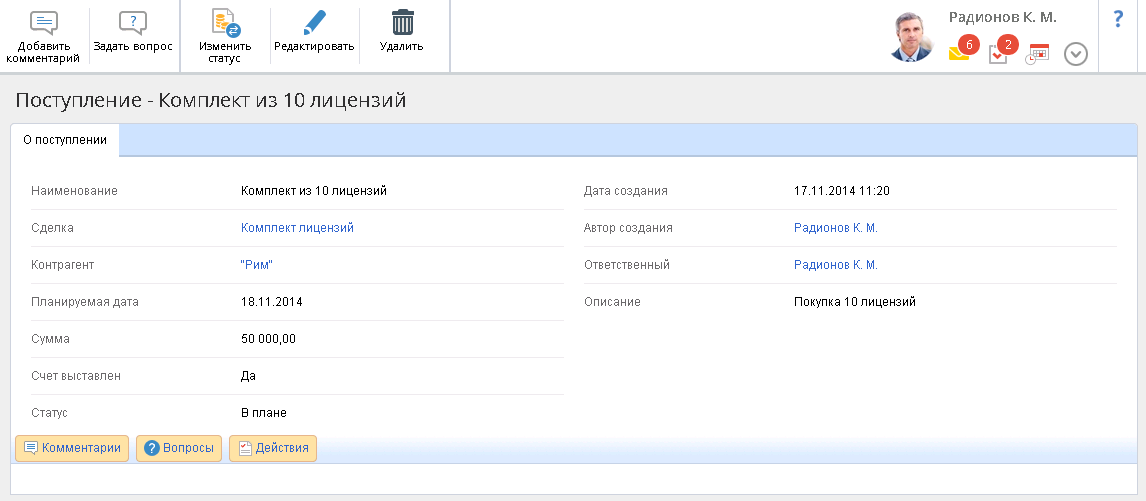Click the Edit (Редактировать) pencil icon
1146x501 pixels.
(x=314, y=22)
